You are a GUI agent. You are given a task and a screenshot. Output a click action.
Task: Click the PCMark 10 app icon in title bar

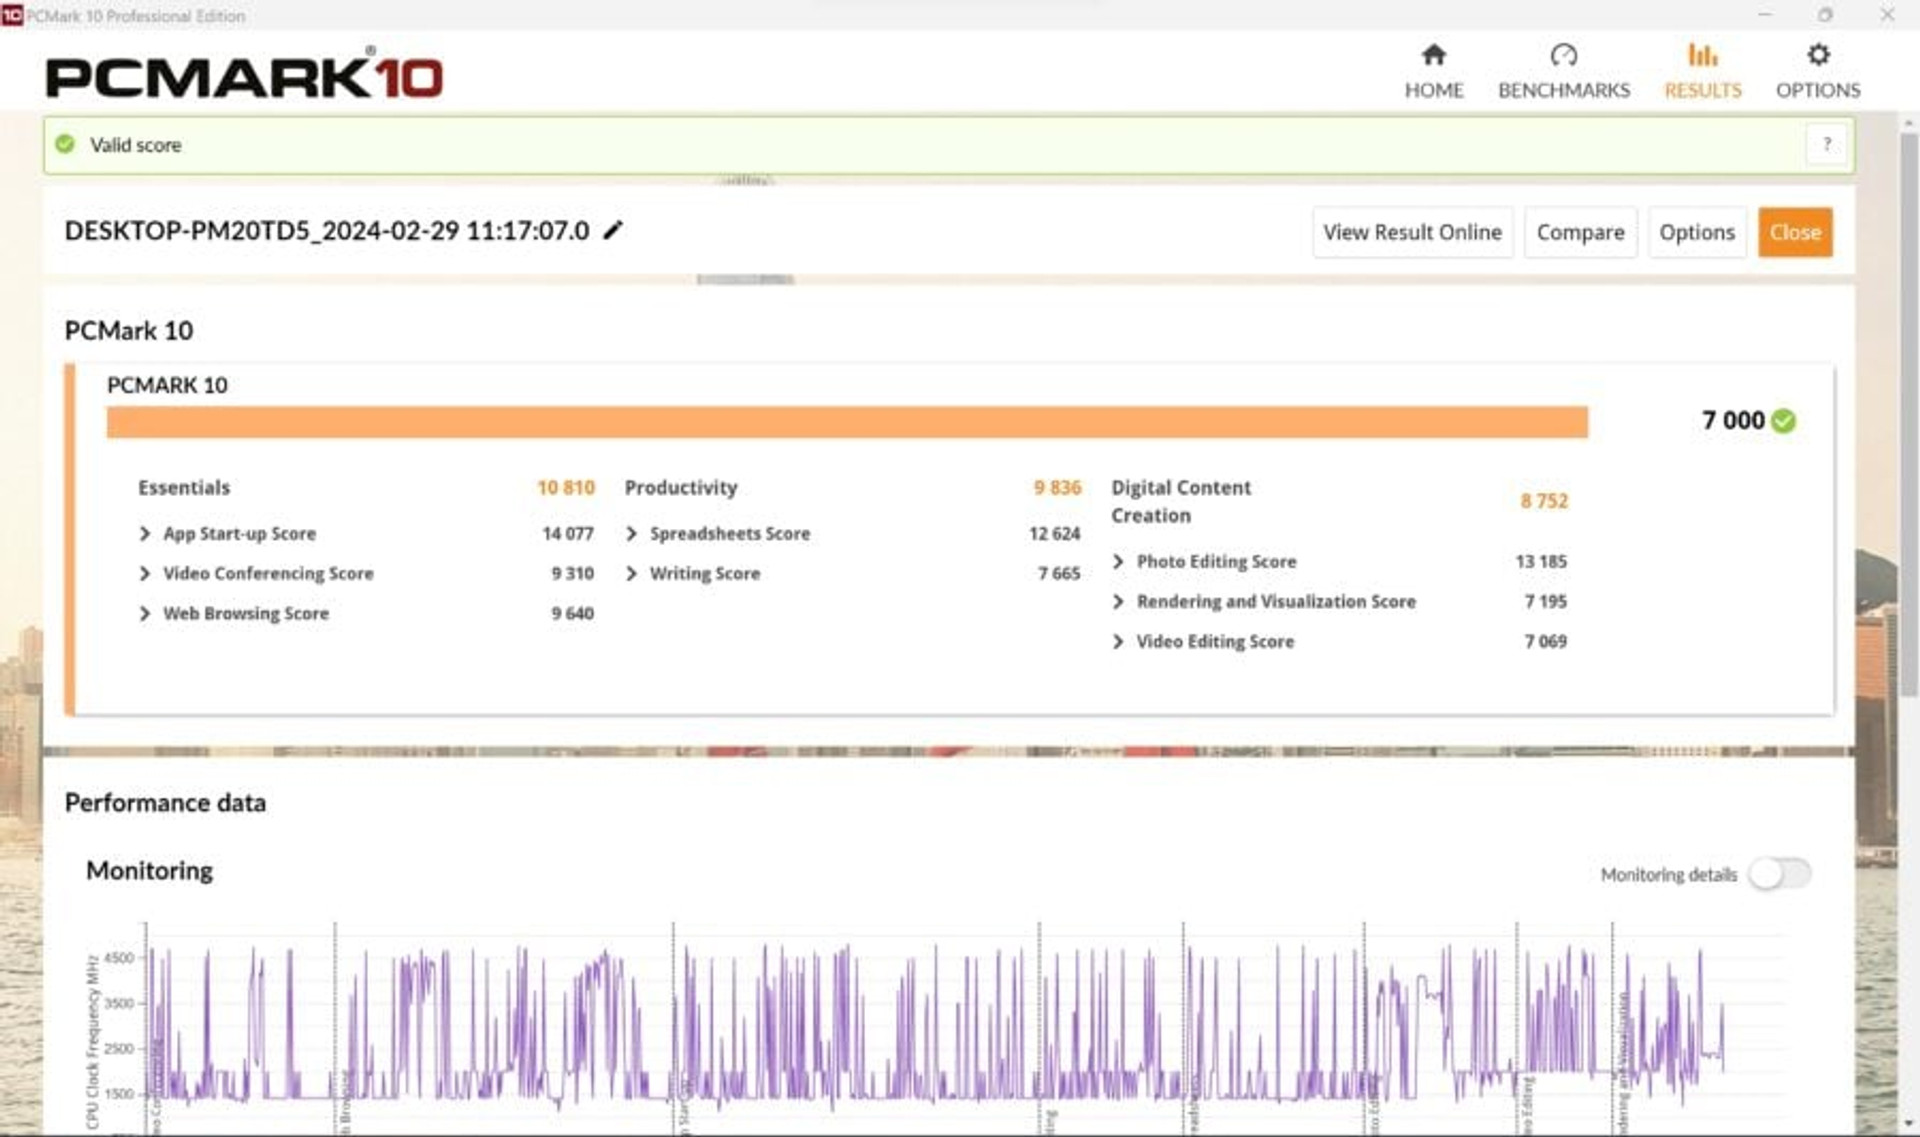(x=12, y=15)
